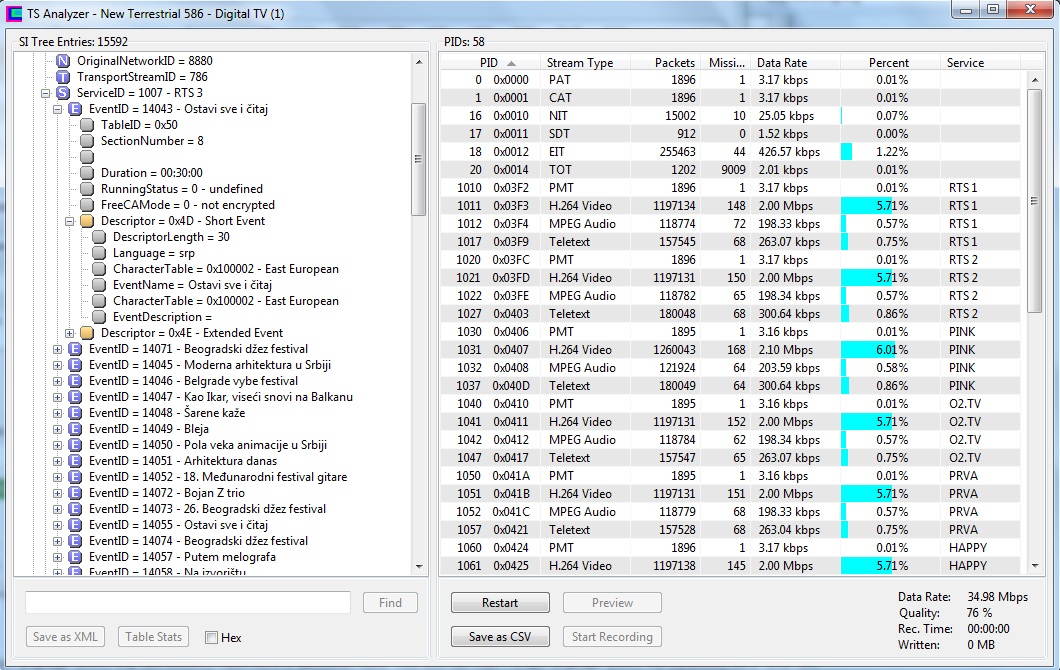Click the percent bar of PID 1011 RTS 1 video
1060x670 pixels.
[x=867, y=206]
